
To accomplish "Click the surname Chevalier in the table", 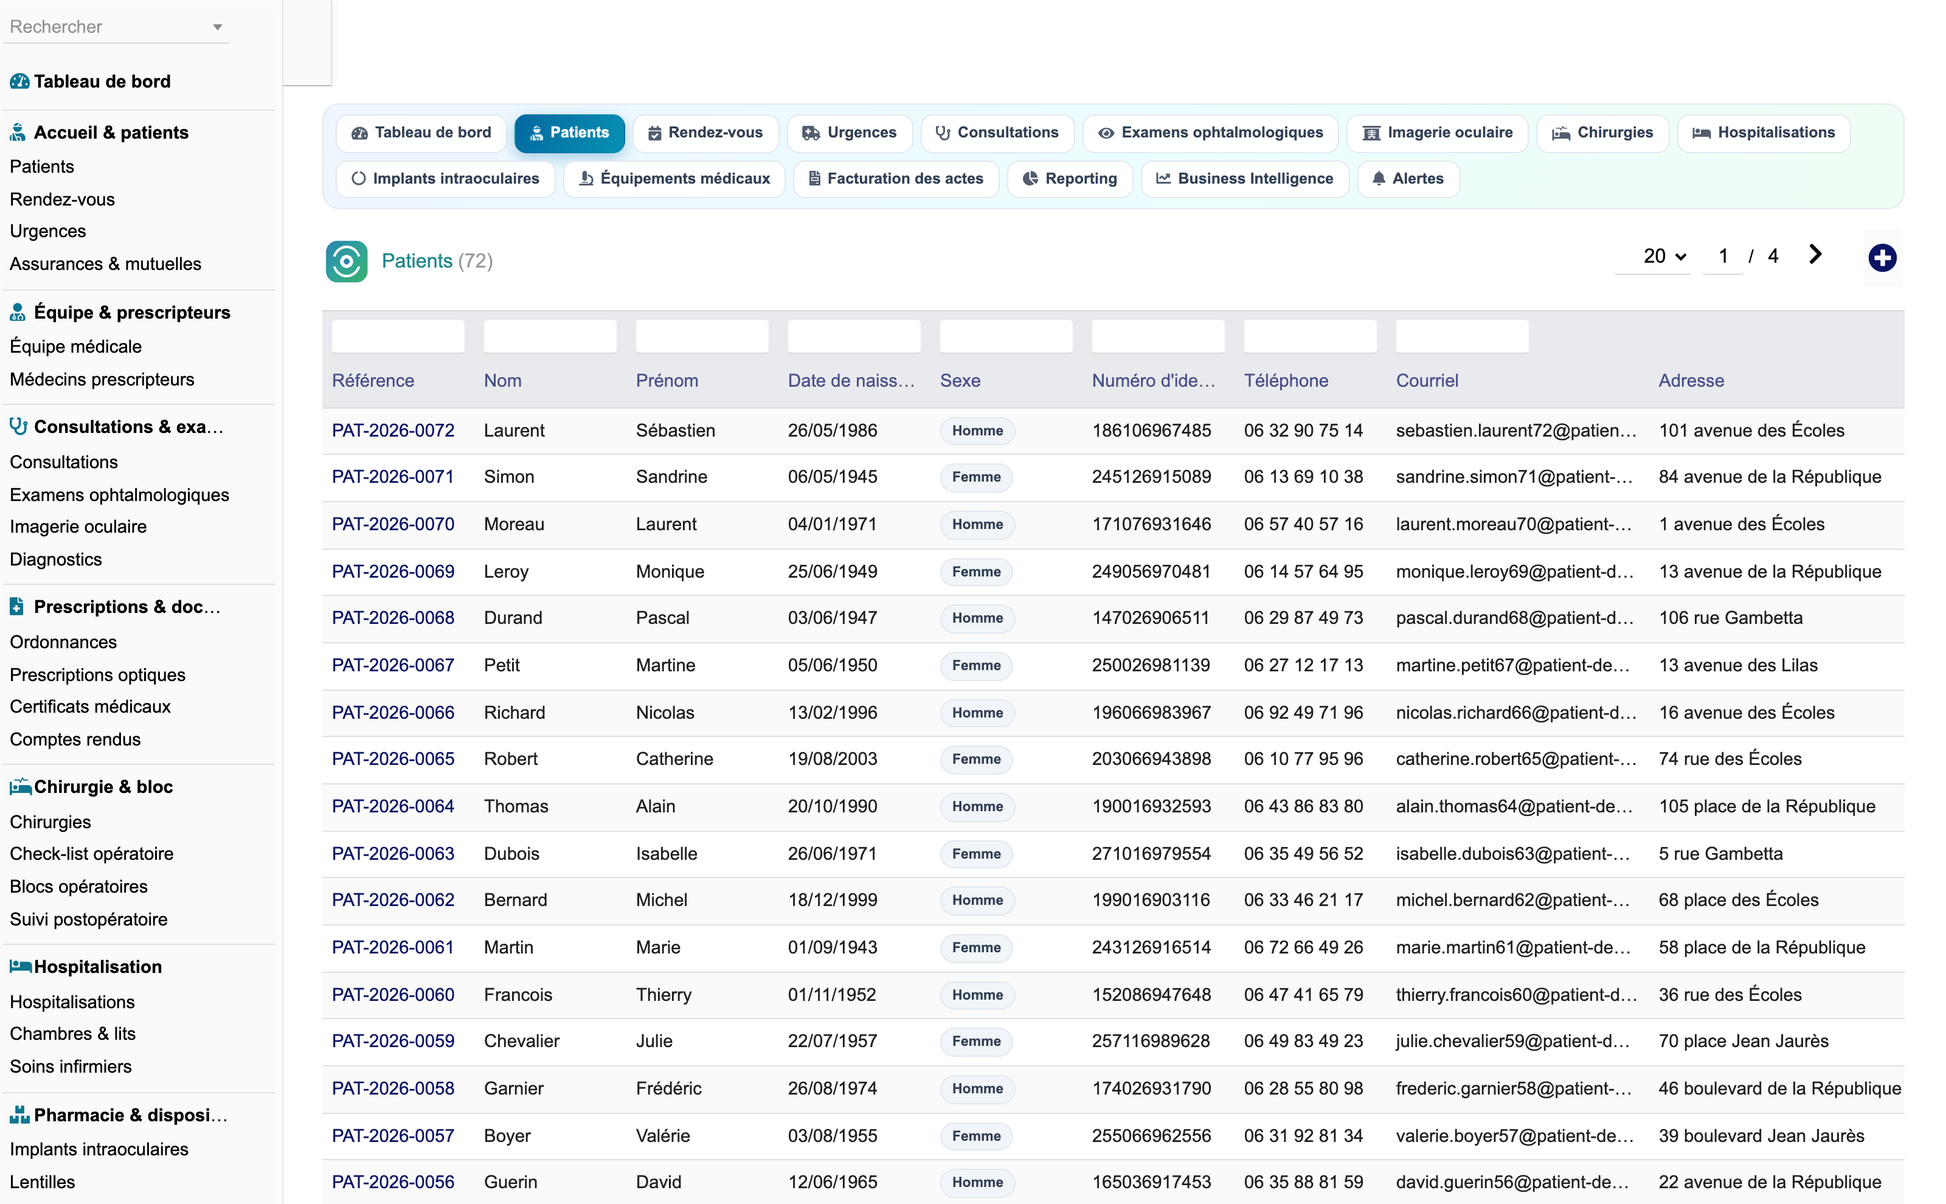I will pos(522,1041).
